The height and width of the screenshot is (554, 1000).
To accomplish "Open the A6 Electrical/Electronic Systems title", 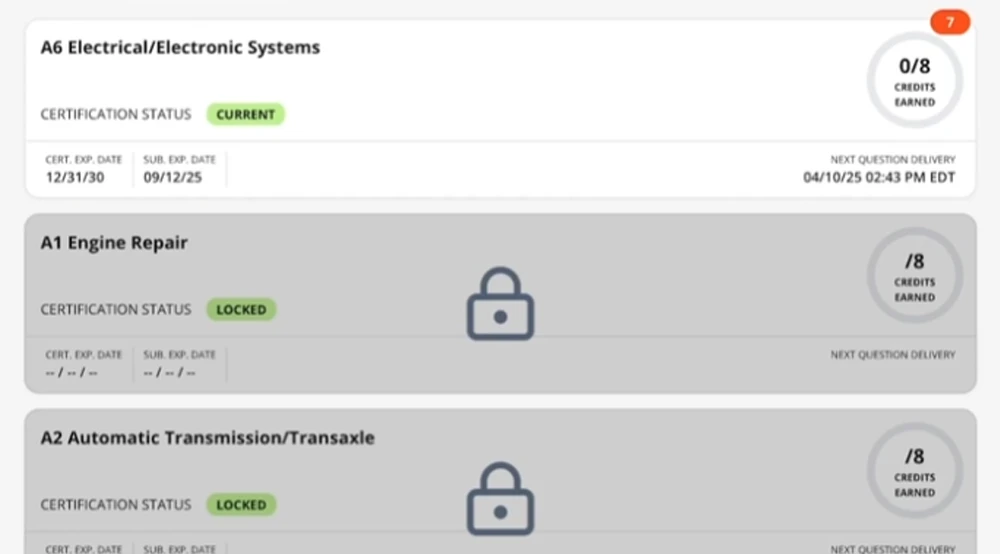I will pyautogui.click(x=180, y=48).
